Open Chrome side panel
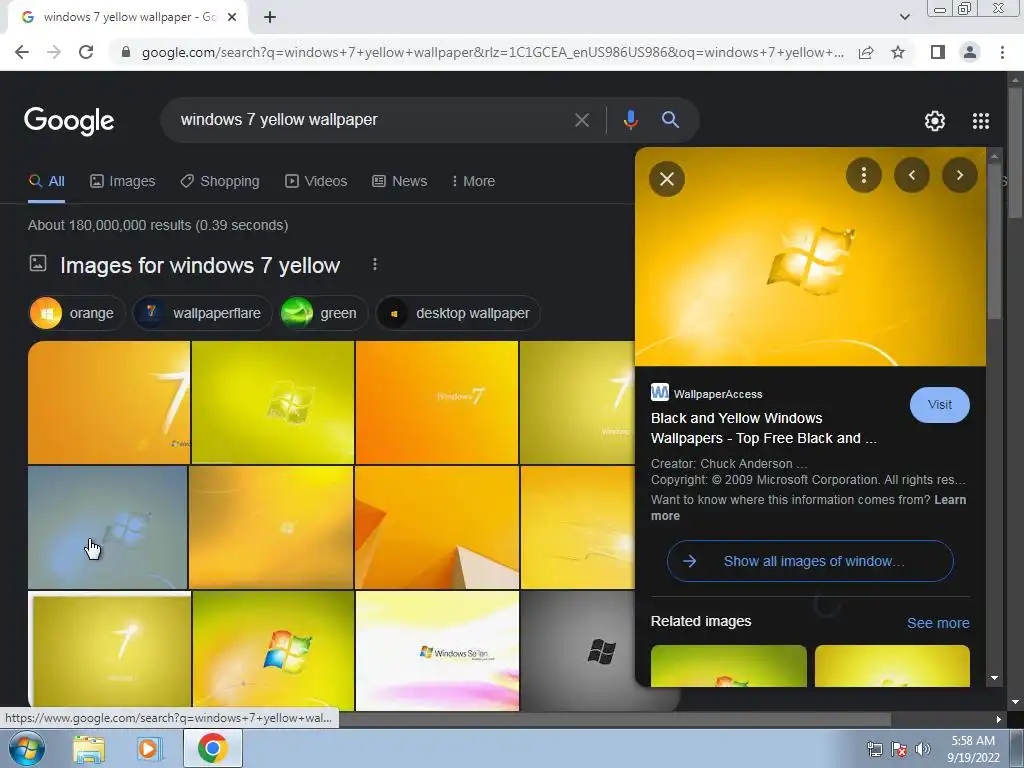 point(938,52)
